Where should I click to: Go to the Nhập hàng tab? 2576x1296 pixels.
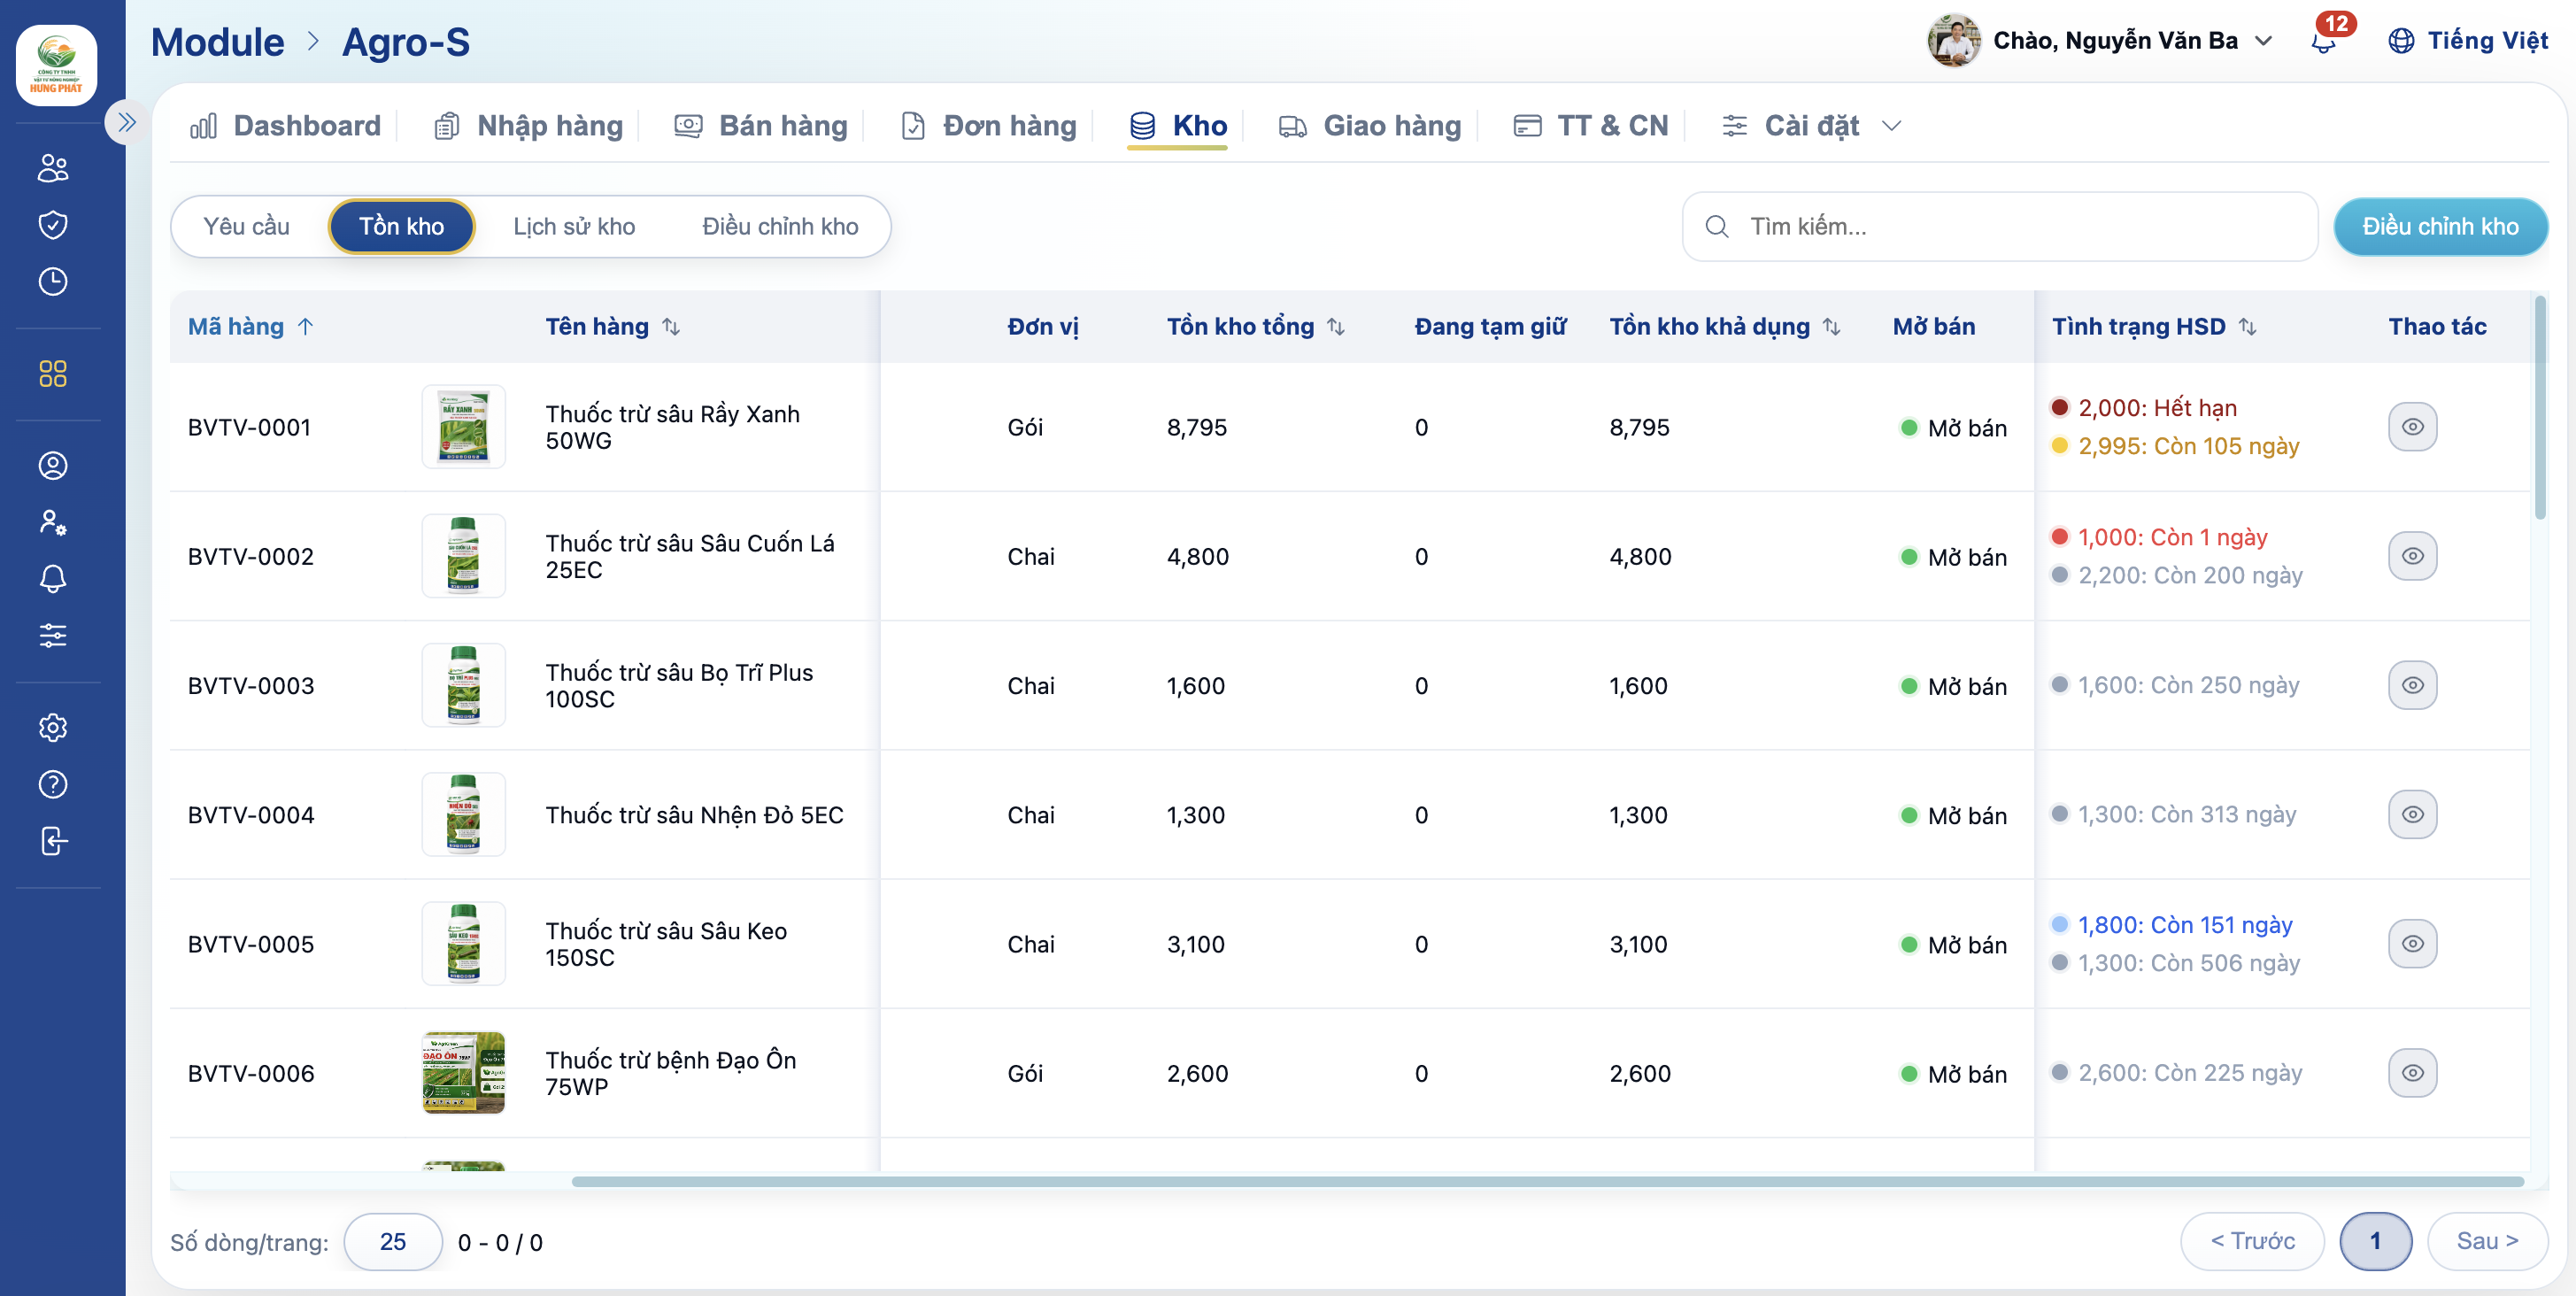528,126
